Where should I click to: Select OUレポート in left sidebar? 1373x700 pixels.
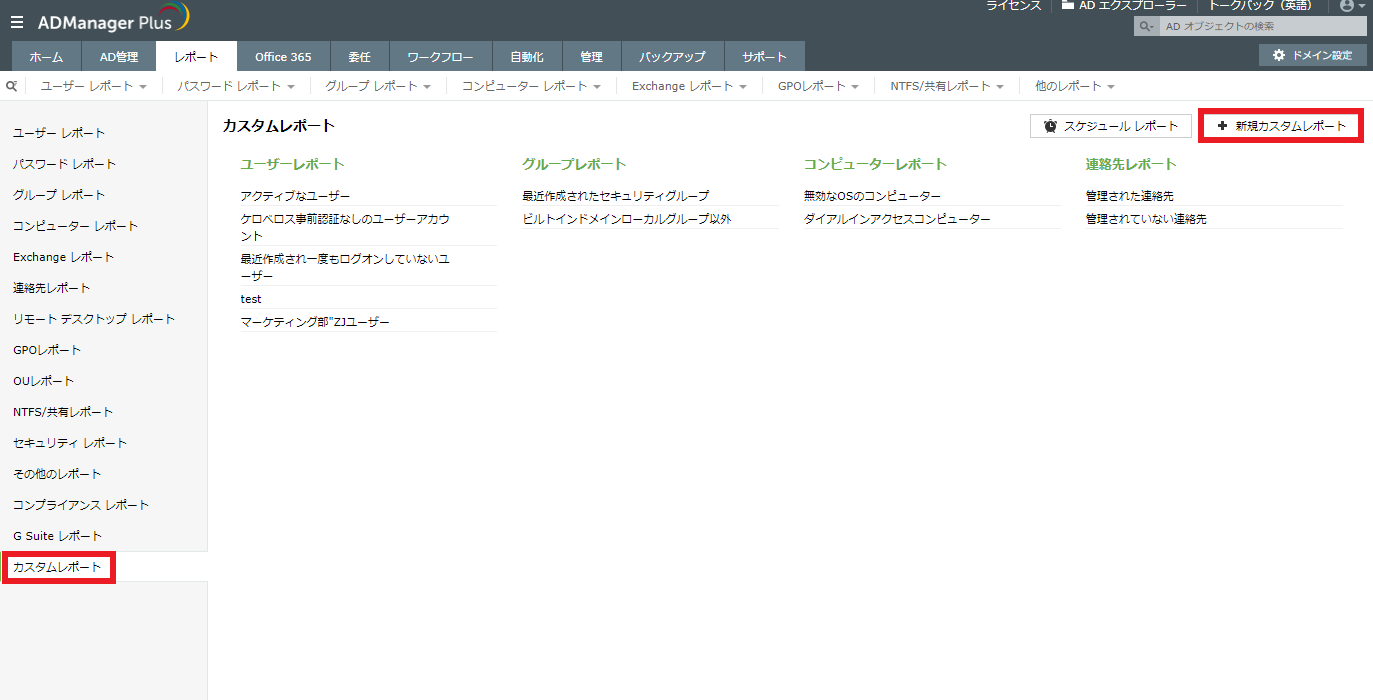pyautogui.click(x=44, y=381)
